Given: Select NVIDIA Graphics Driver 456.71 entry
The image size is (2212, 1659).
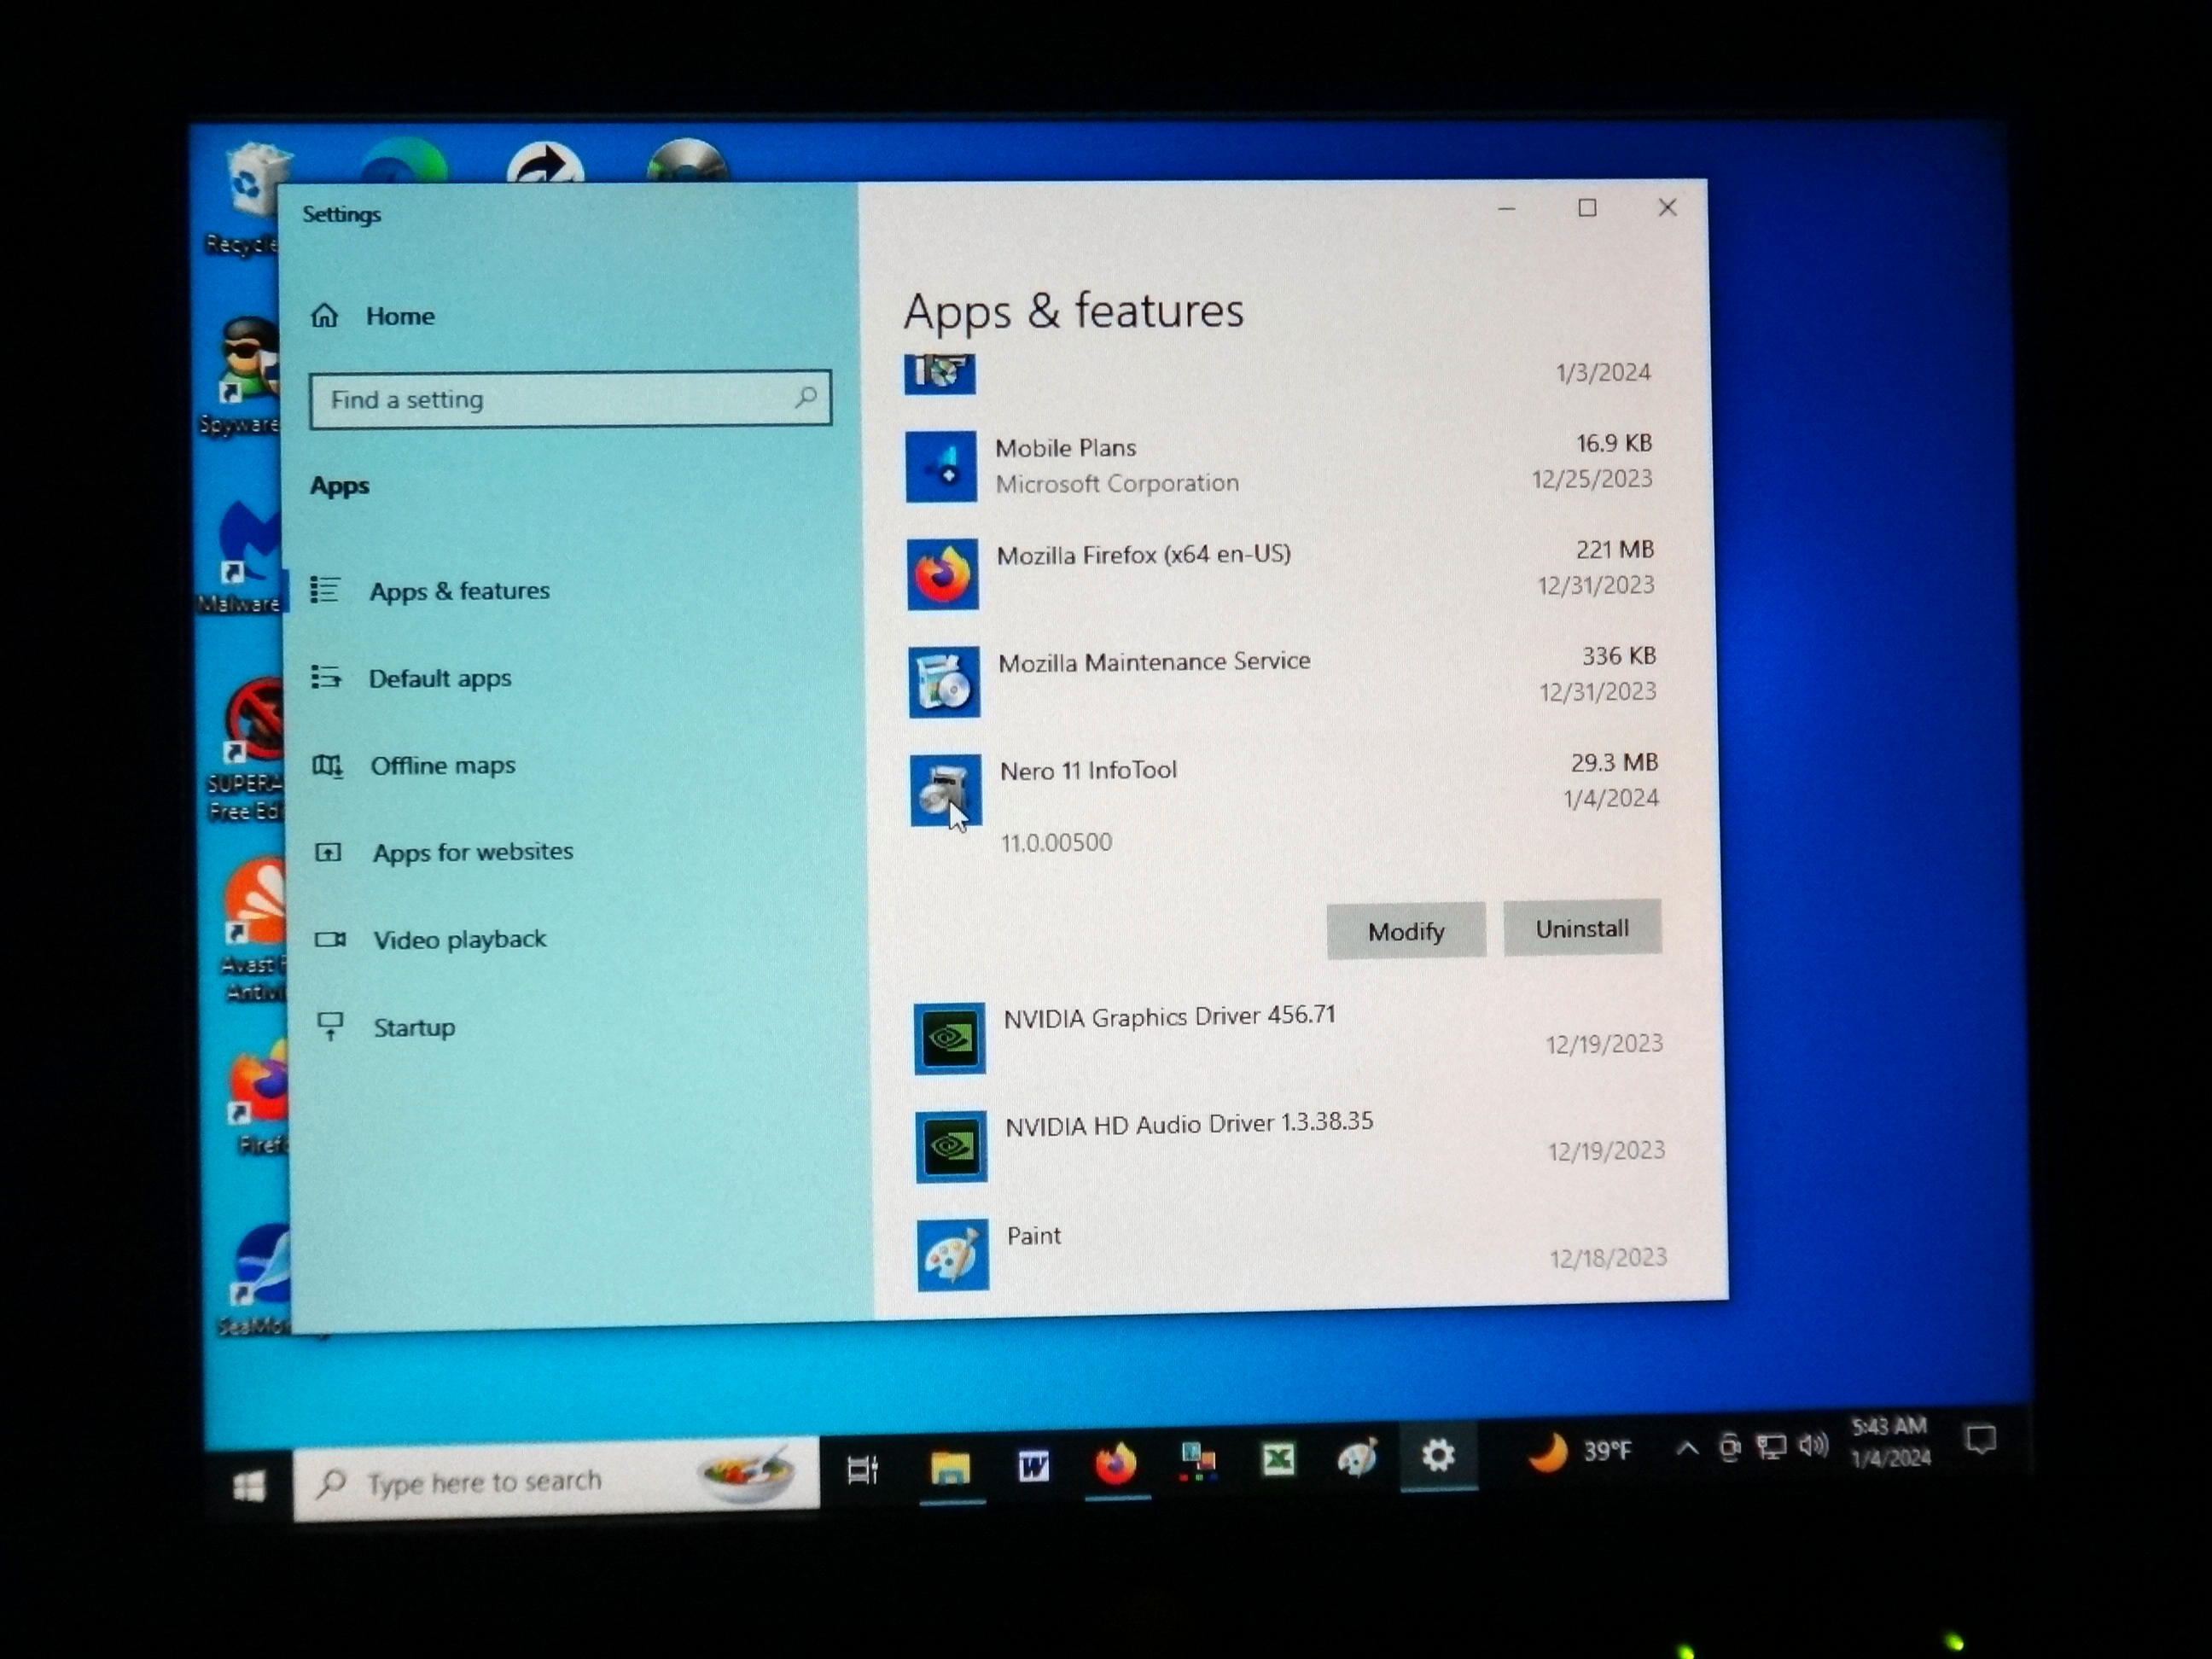Looking at the screenshot, I should point(1169,1017).
